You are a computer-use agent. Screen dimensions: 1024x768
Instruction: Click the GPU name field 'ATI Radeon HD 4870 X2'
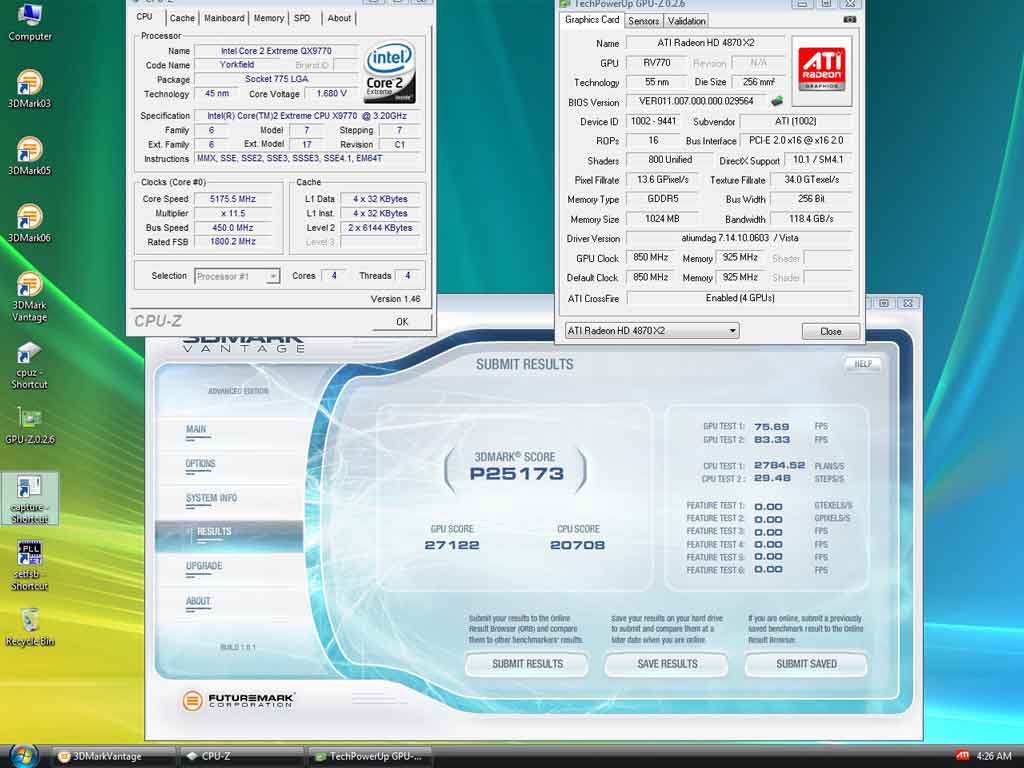[705, 43]
